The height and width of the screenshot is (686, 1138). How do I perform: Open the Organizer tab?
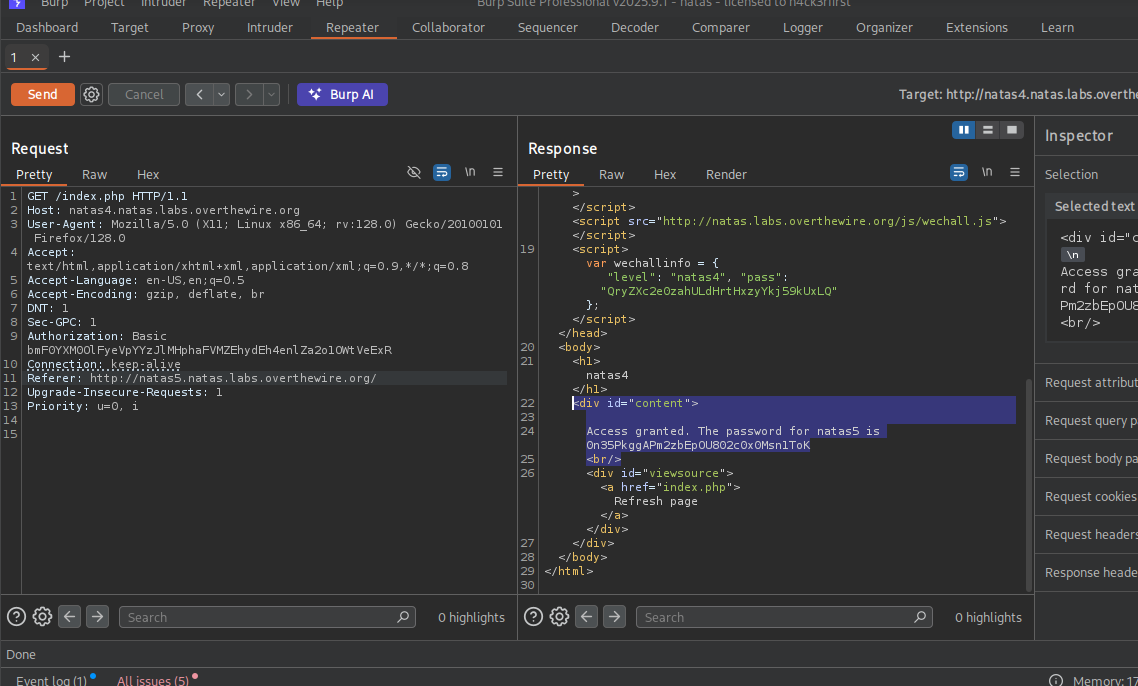(x=884, y=28)
